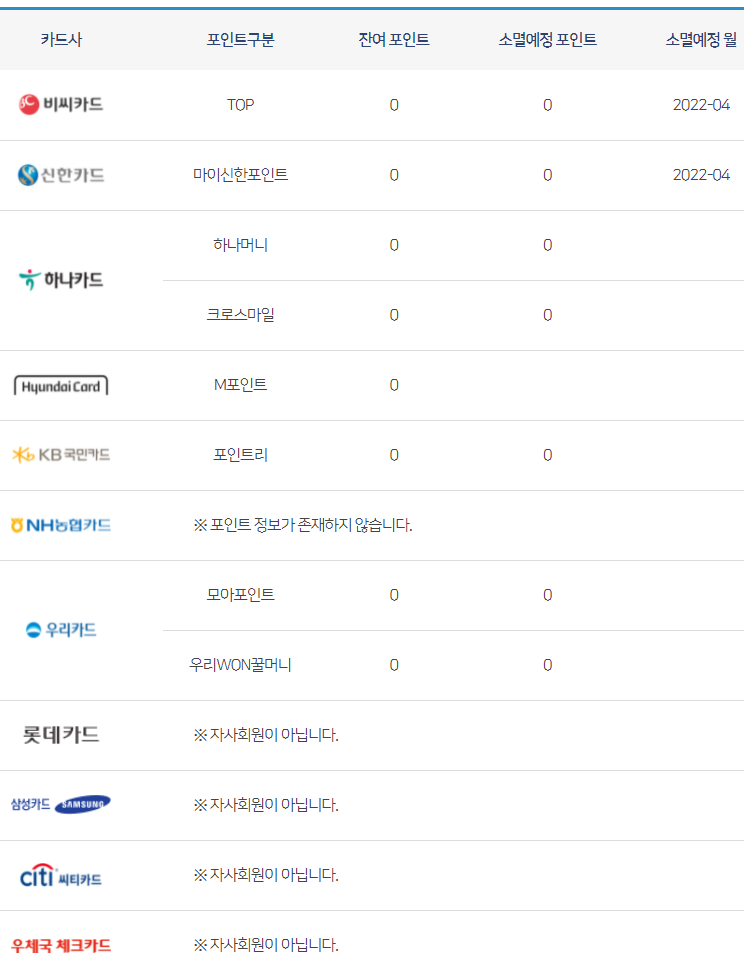Click the Woori Card (우리카드) logo

point(60,630)
